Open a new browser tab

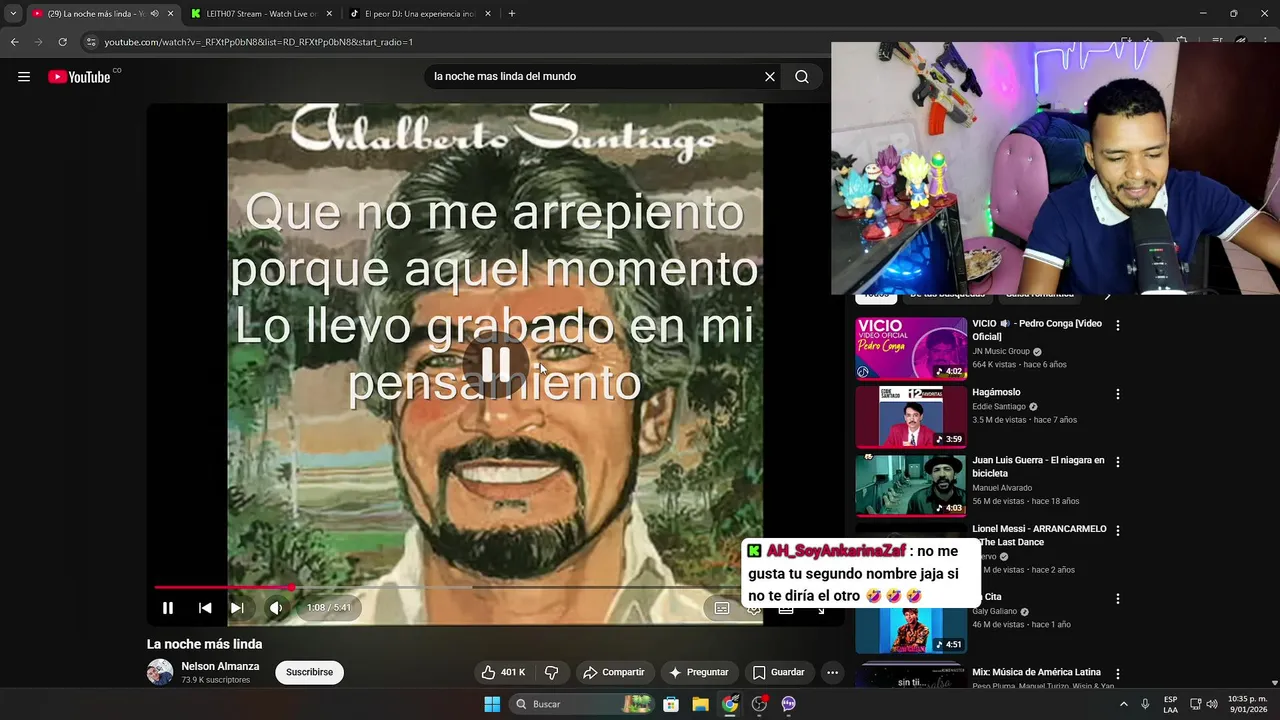tap(512, 14)
